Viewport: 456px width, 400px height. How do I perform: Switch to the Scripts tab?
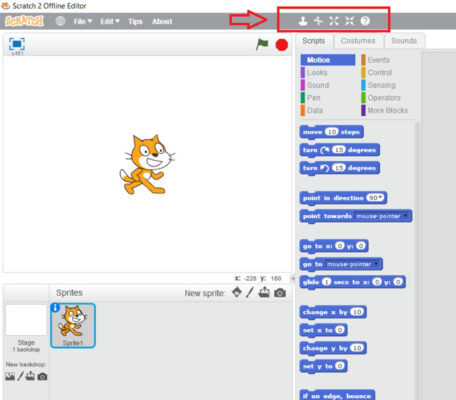314,41
